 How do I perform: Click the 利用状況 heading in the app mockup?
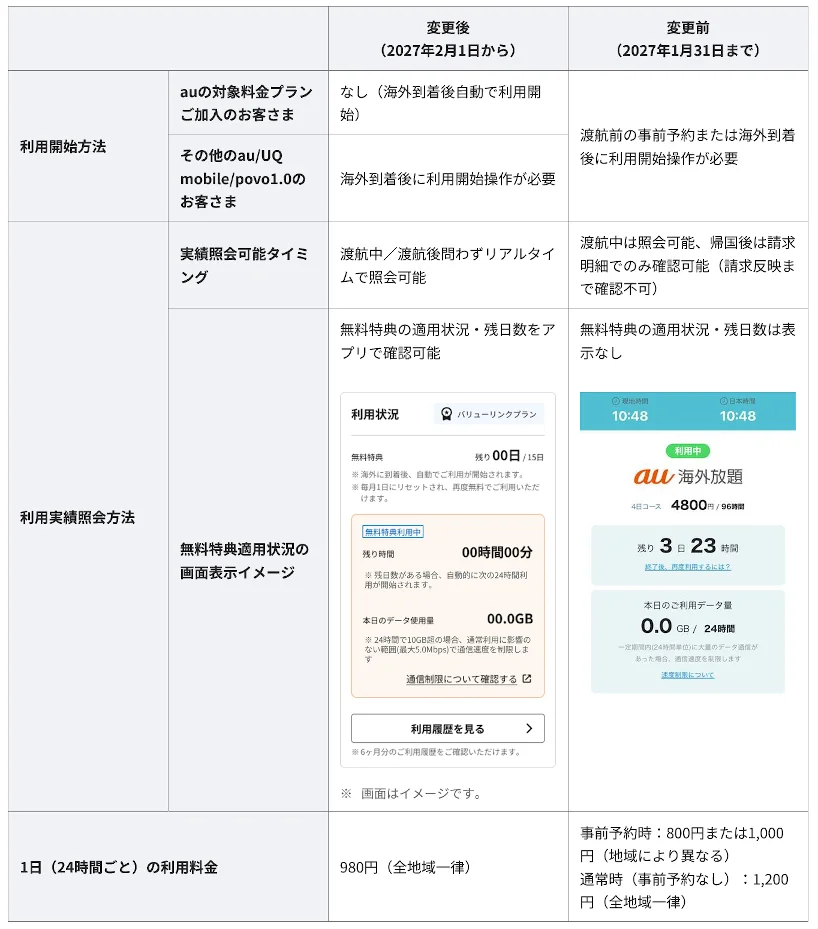375,414
